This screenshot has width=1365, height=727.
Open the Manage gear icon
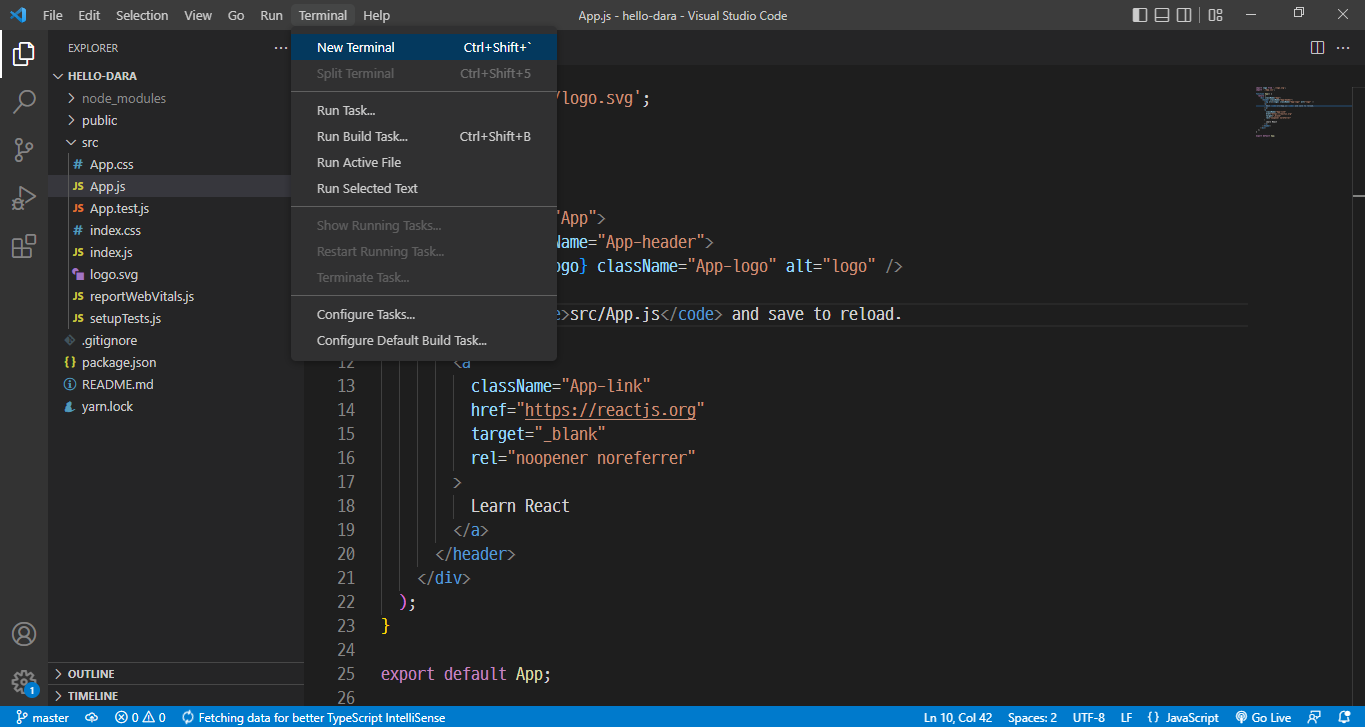24,682
